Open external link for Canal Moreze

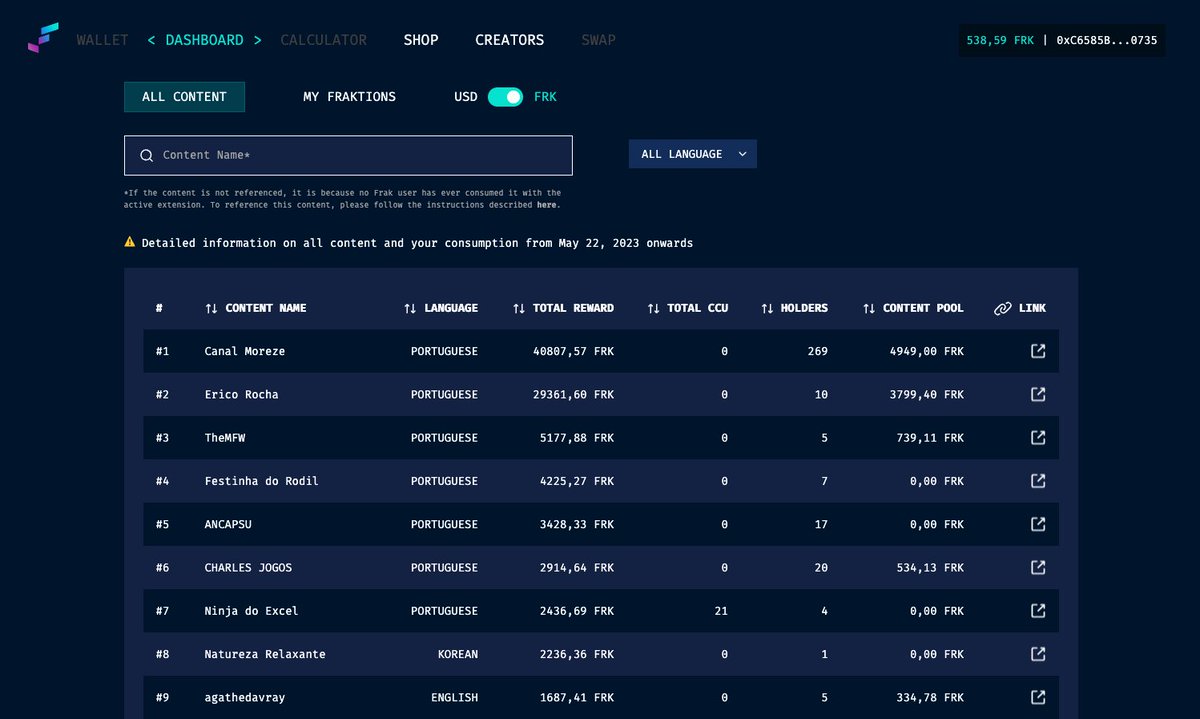(x=1037, y=351)
